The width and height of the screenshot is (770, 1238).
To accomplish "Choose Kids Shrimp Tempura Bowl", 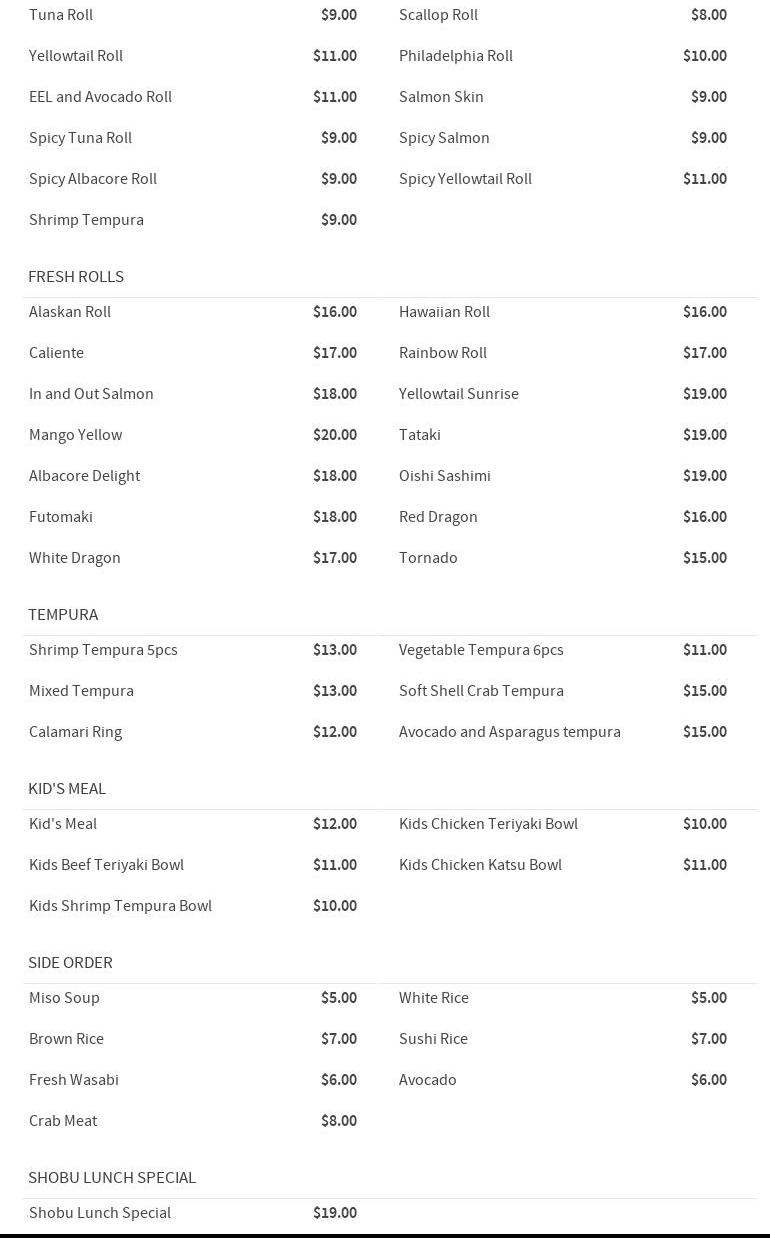I will 120,906.
